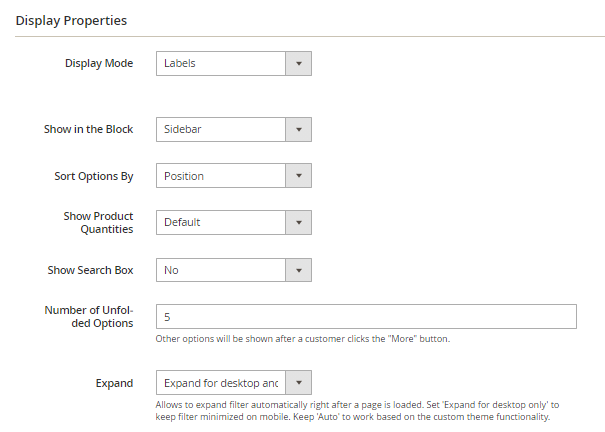605x432 pixels.
Task: Click the arrow button of Display Mode dropdown
Action: [x=299, y=64]
